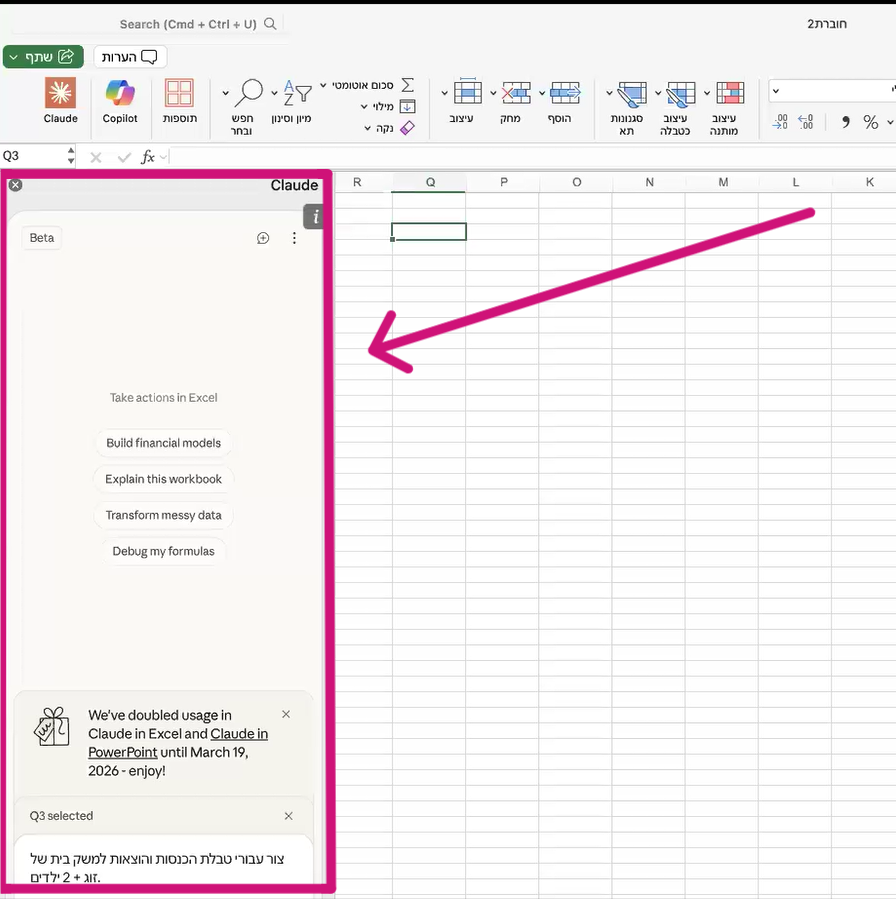Select column header M
Image resolution: width=896 pixels, height=899 pixels.
tap(722, 182)
